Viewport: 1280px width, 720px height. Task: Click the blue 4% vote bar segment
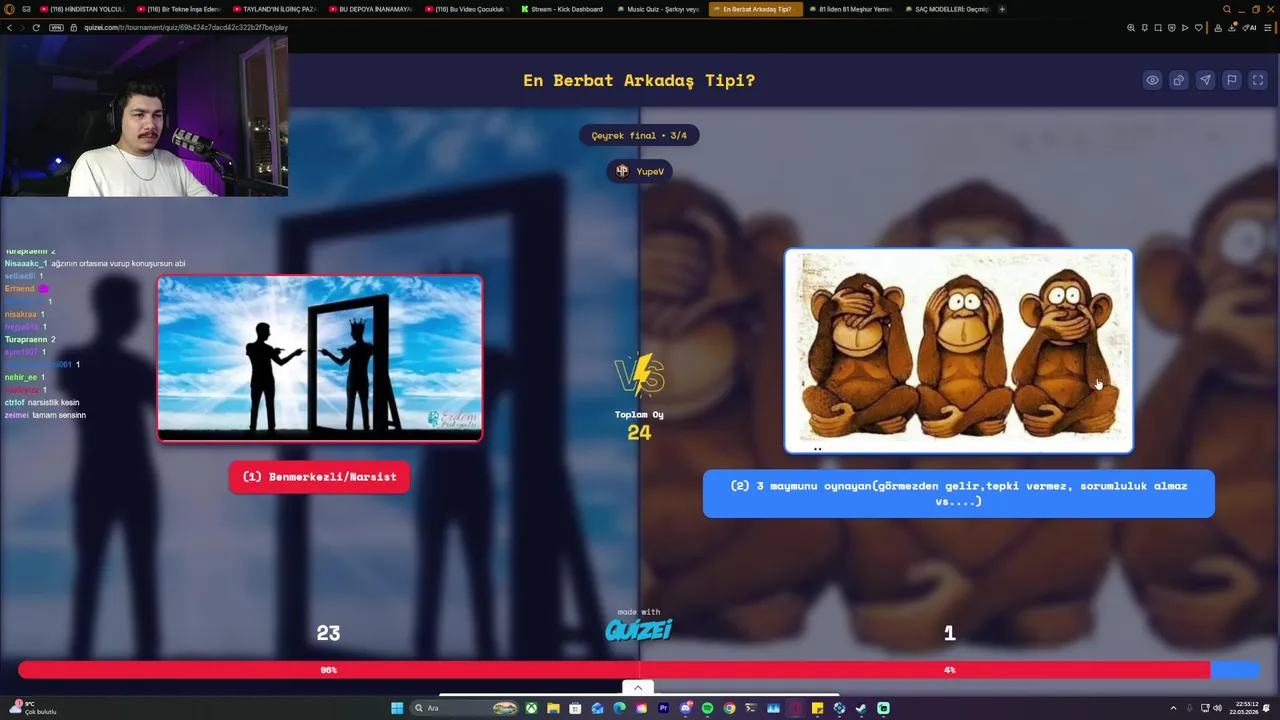1235,670
